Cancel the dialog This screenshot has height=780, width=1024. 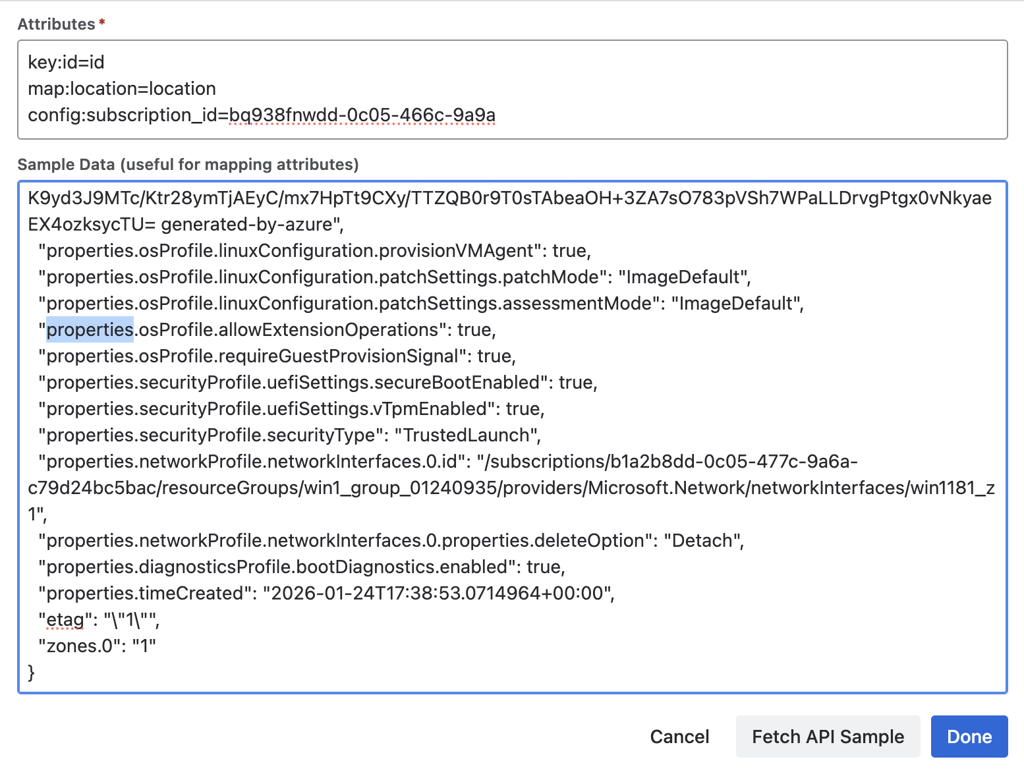(679, 737)
